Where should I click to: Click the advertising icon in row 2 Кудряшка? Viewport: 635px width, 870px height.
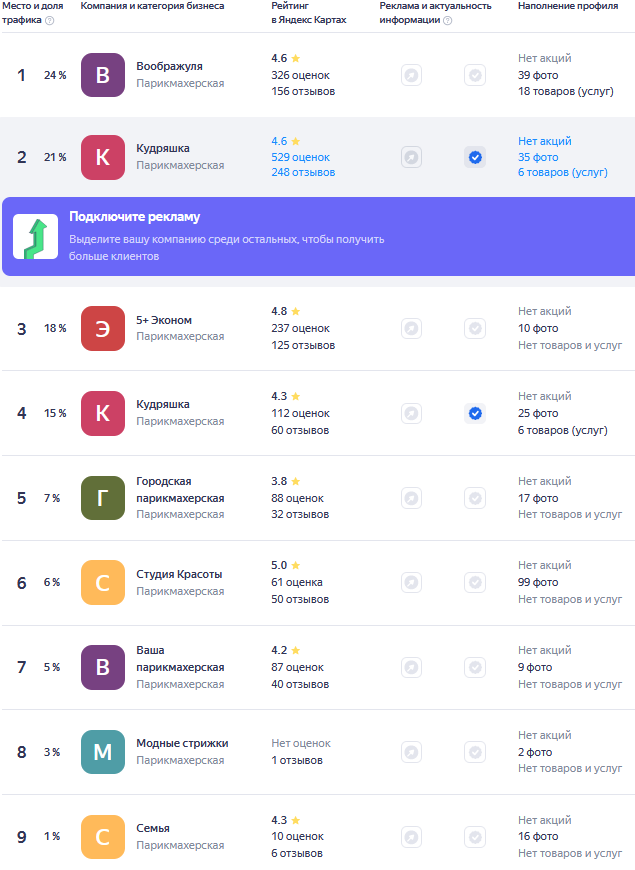pyautogui.click(x=411, y=157)
